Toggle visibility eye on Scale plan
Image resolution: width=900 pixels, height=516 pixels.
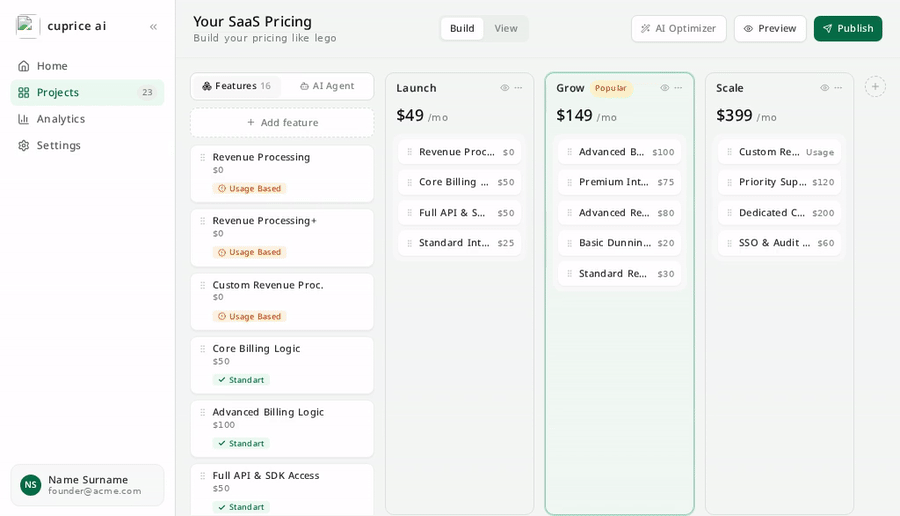click(x=824, y=88)
